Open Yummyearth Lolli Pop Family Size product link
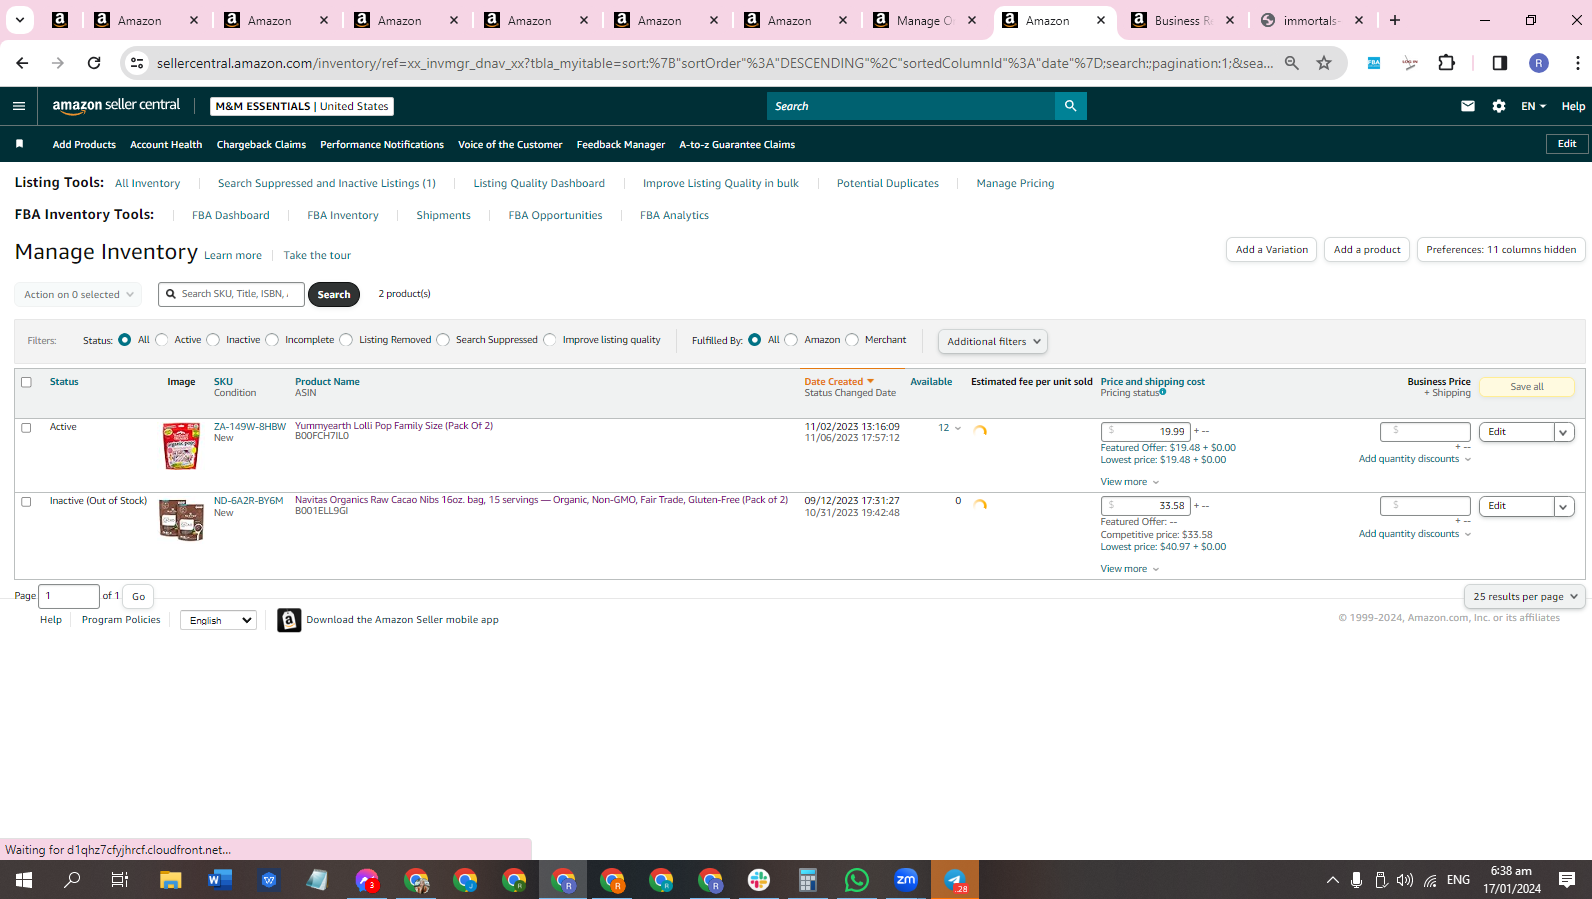 [394, 426]
